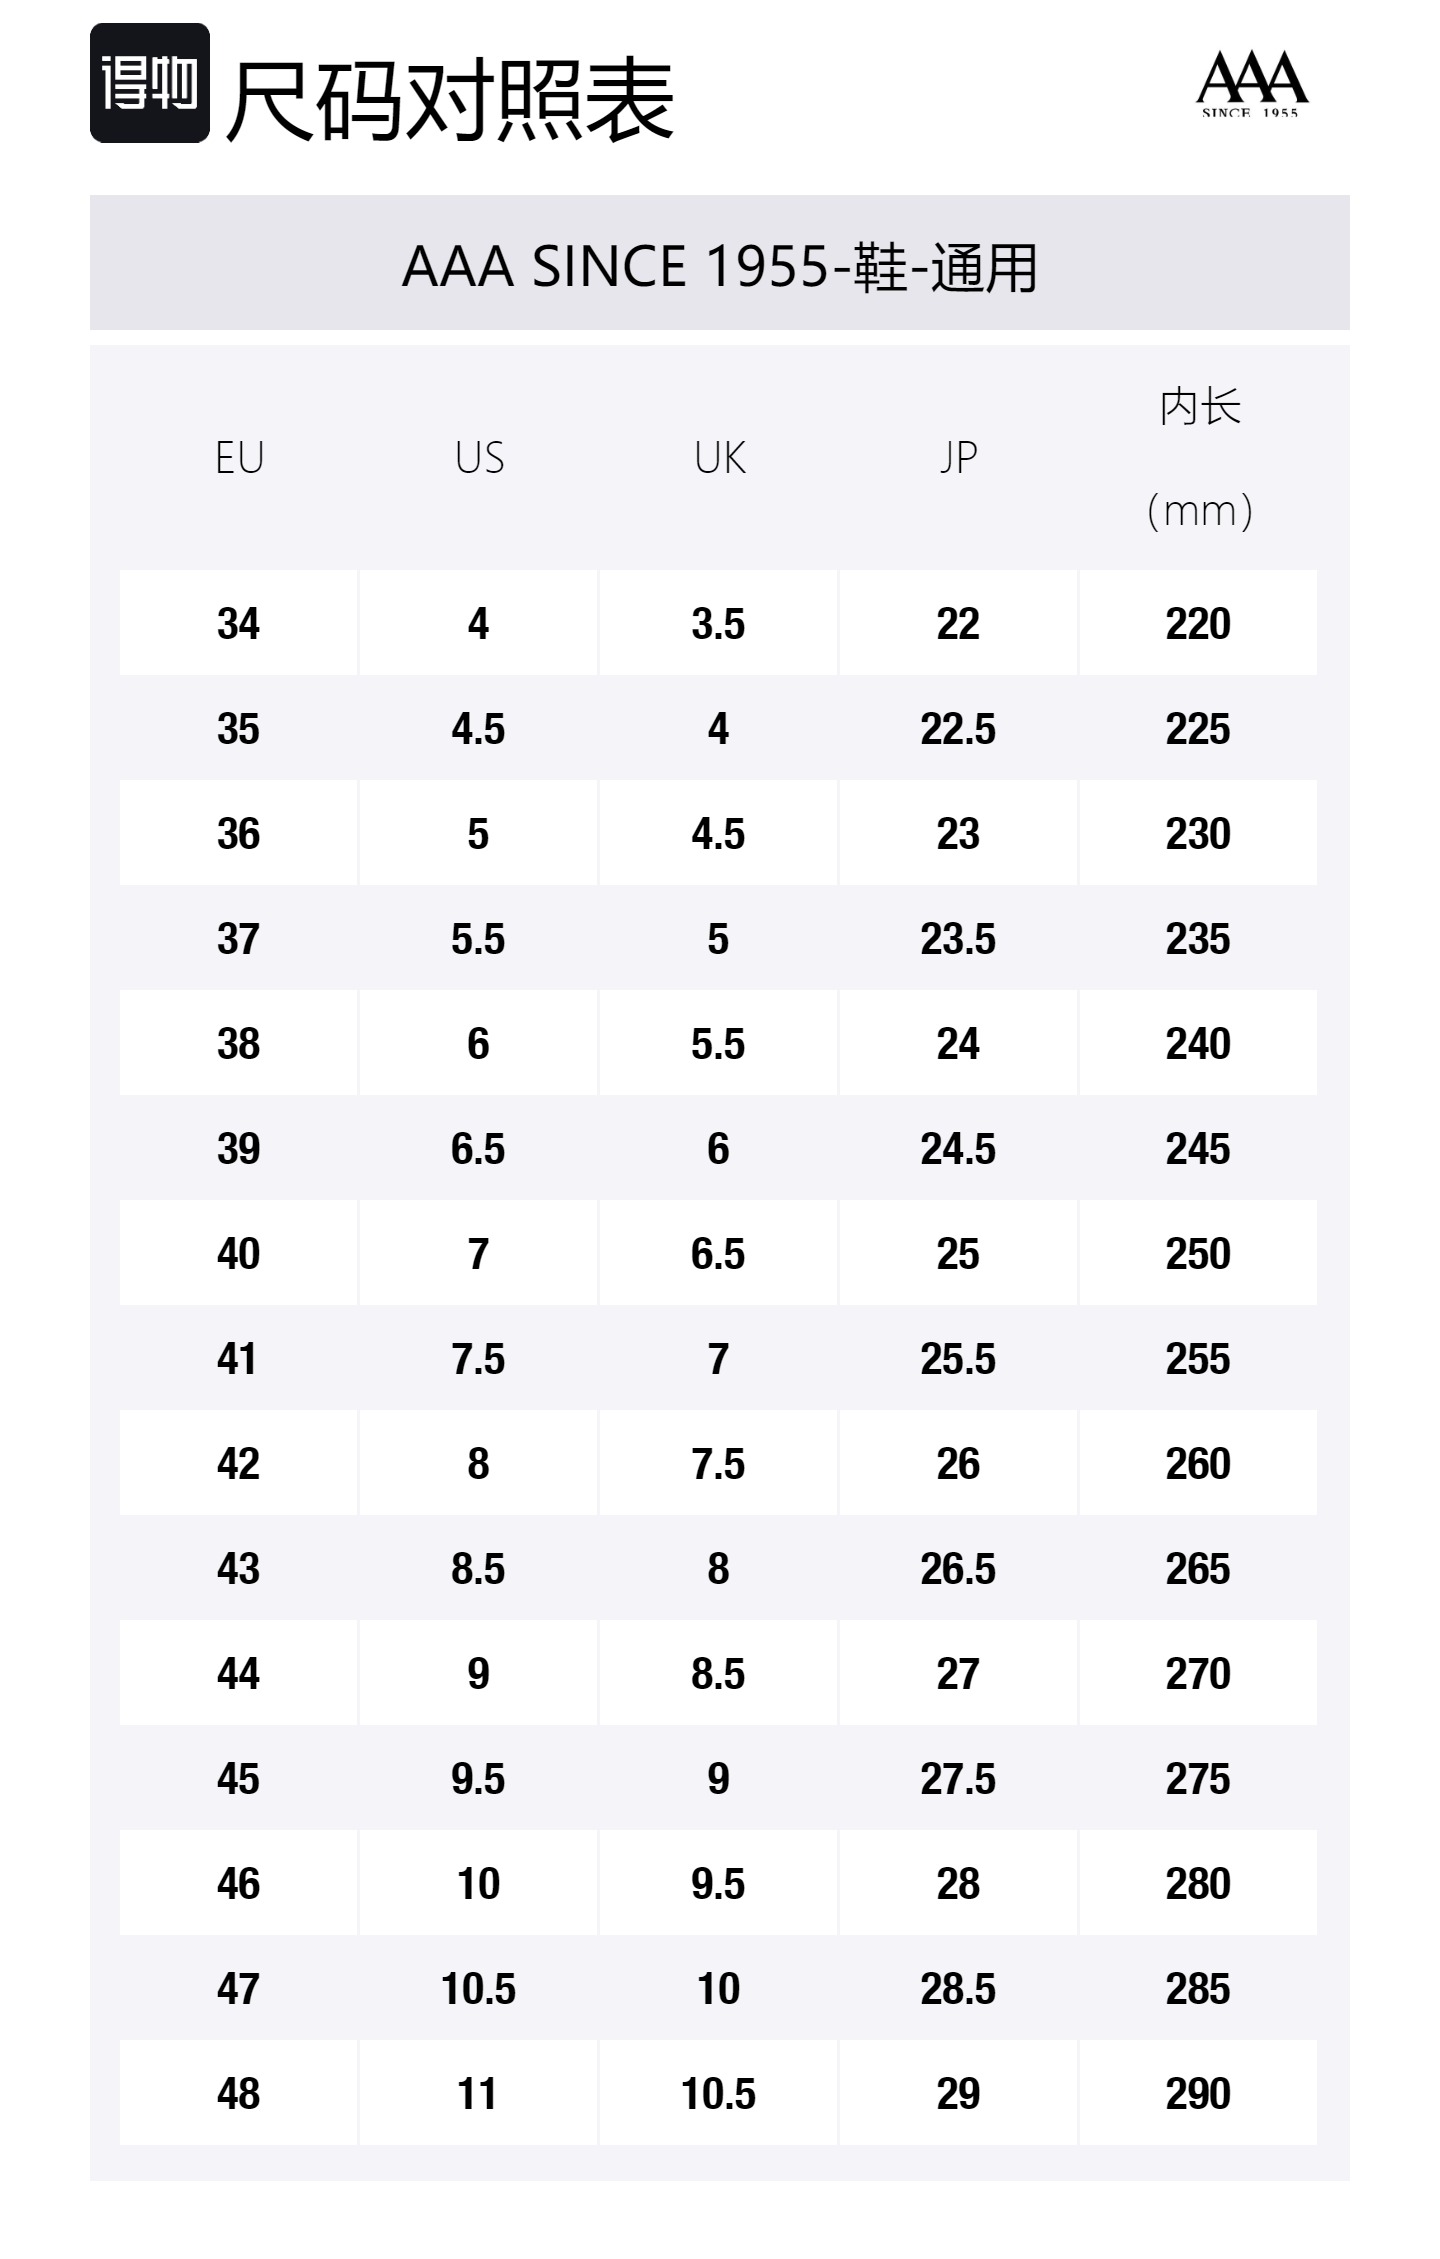Click the 得物 app logo icon
Screen dimensions: 1440x2259
149,83
